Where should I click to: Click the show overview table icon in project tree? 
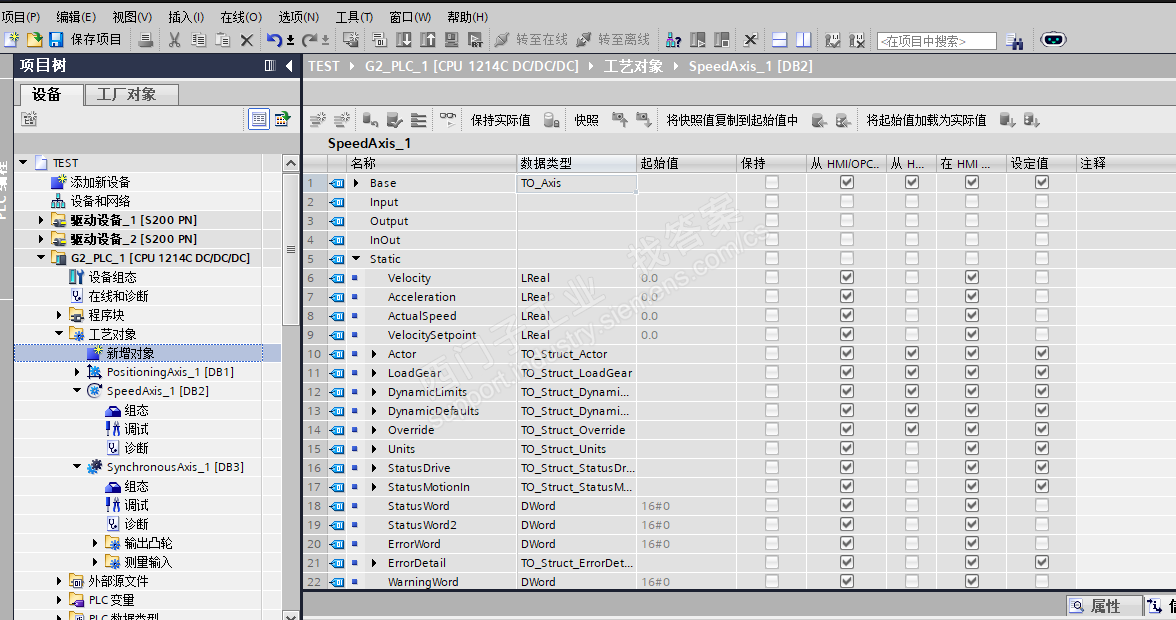pyautogui.click(x=259, y=118)
